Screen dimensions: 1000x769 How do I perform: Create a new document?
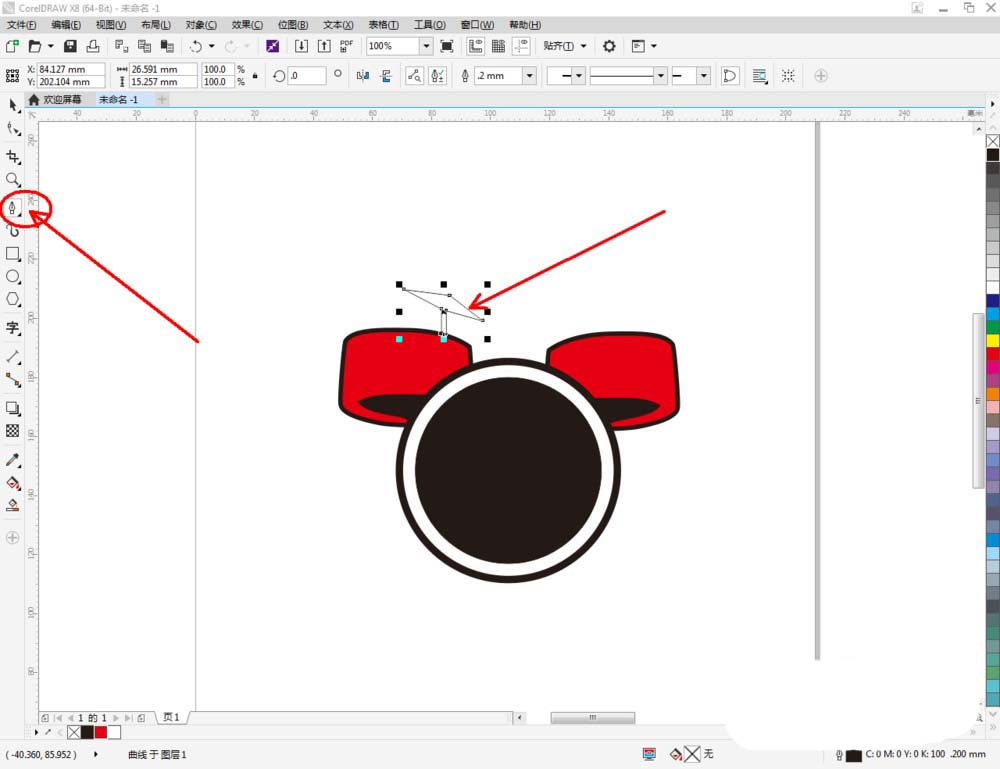12,46
